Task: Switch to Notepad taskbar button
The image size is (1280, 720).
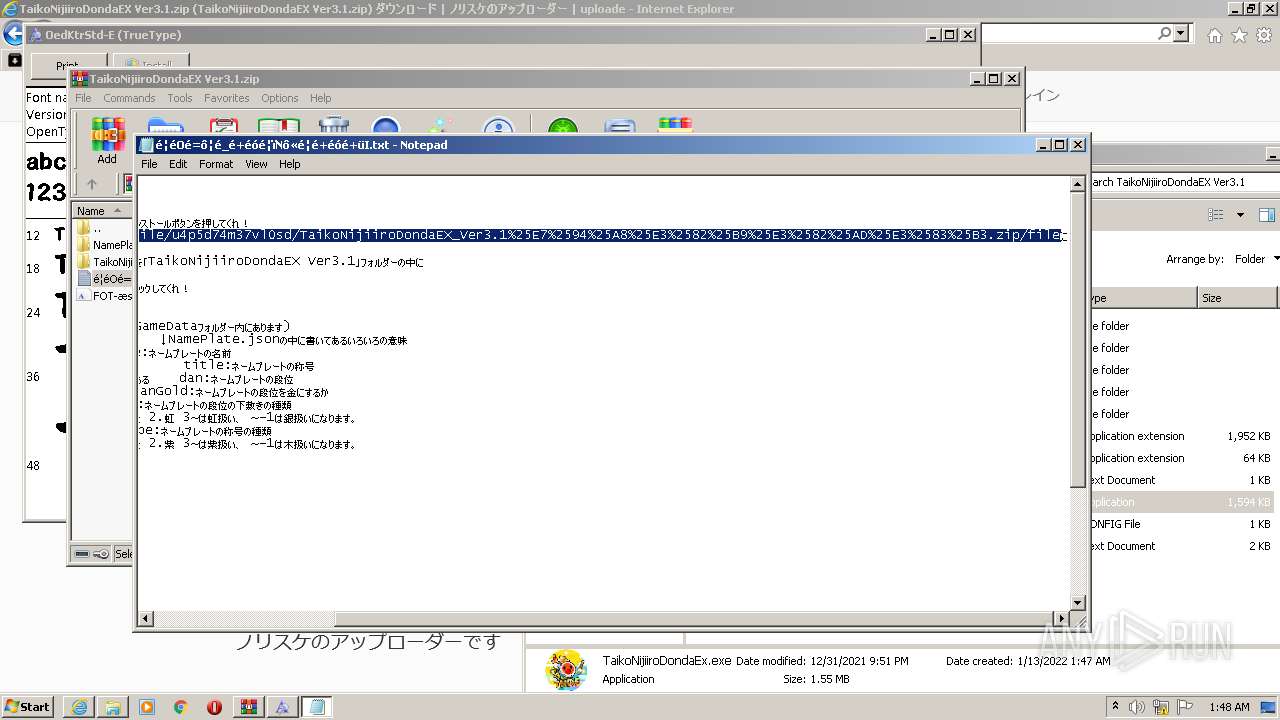Action: pos(317,707)
